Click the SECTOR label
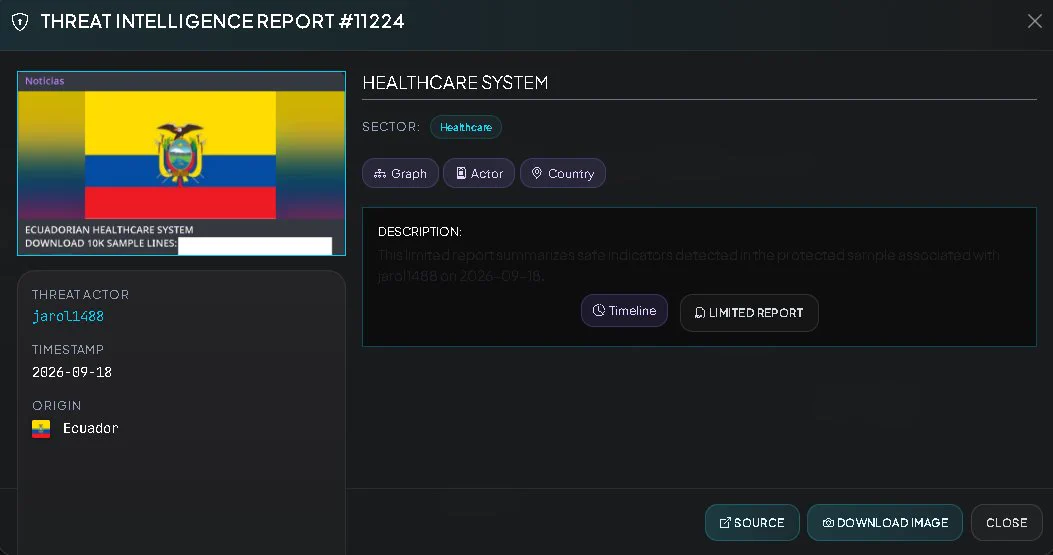The height and width of the screenshot is (555, 1053). [x=391, y=126]
